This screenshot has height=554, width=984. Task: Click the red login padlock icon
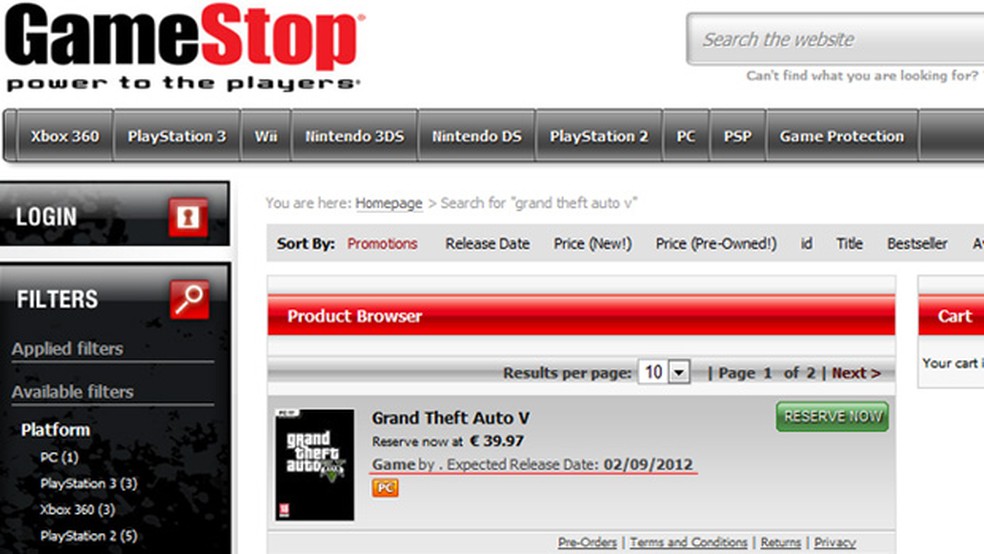click(x=188, y=217)
